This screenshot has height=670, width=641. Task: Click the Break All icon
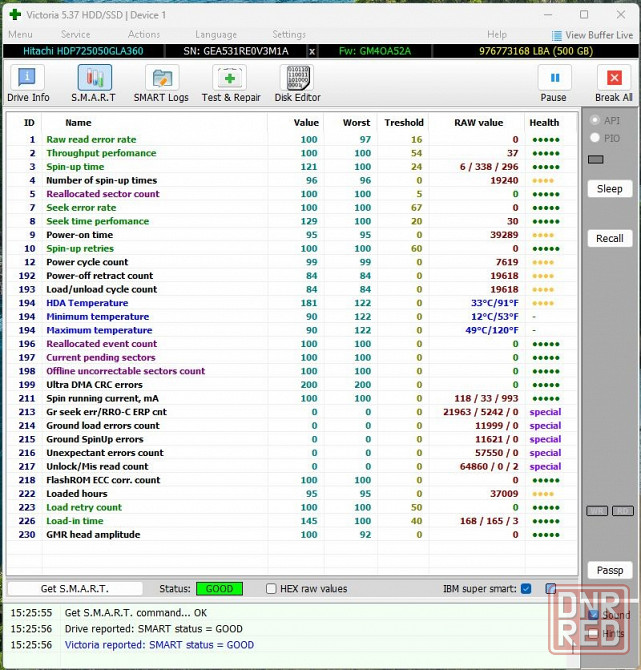(x=613, y=83)
